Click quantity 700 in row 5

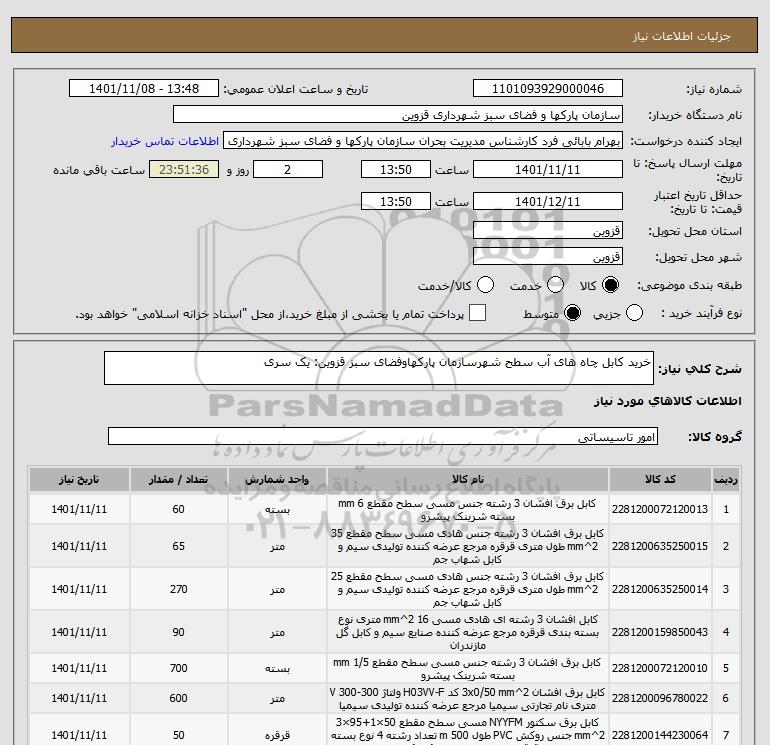tap(178, 668)
